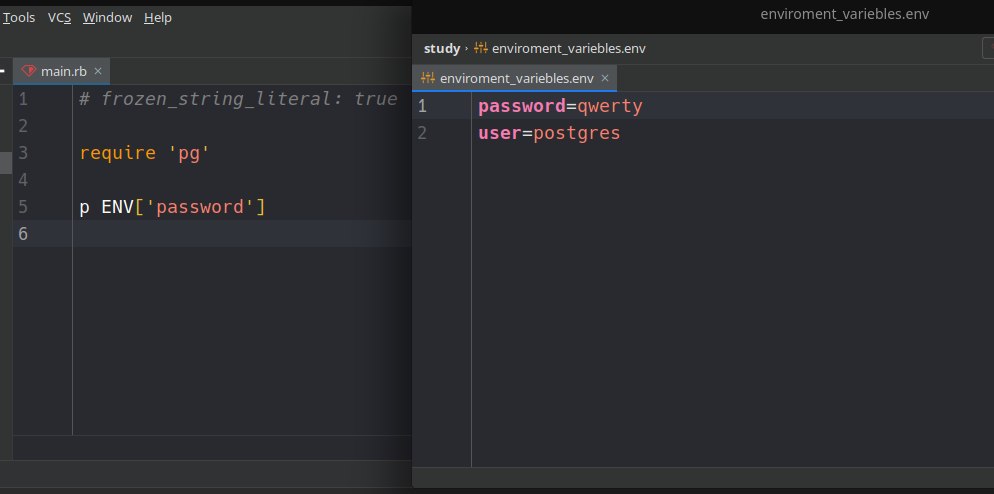
Task: Open the Help menu
Action: (158, 18)
